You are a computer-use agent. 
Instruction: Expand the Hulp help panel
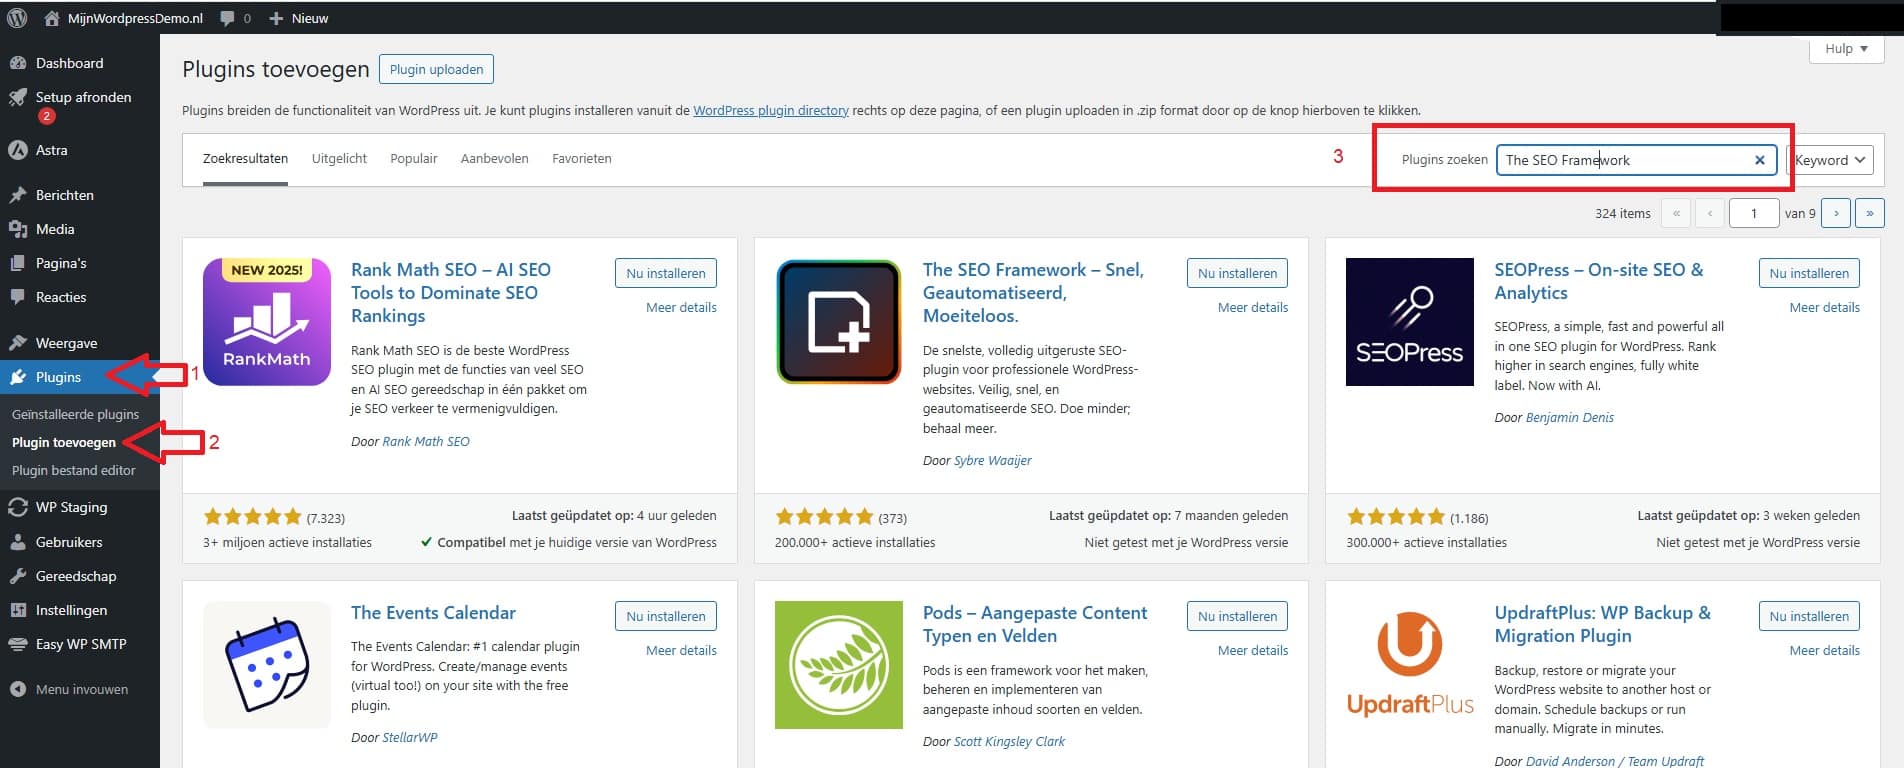point(1846,49)
